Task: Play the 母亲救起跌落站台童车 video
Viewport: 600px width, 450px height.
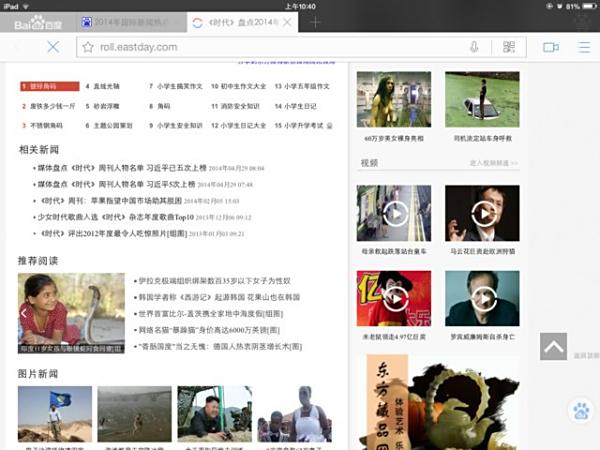Action: click(394, 213)
